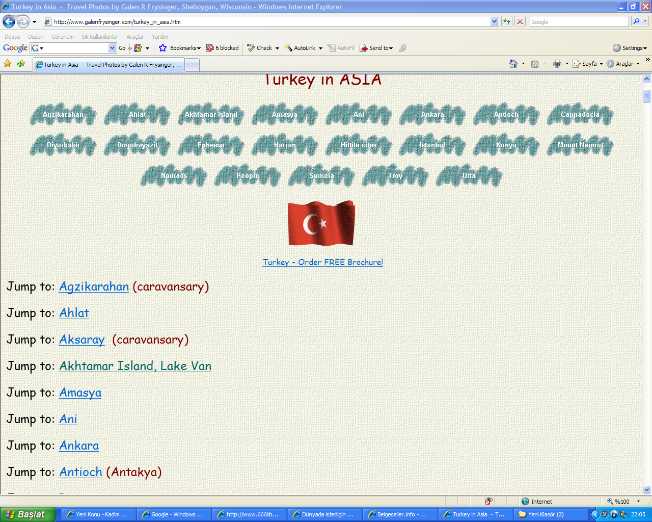This screenshot has height=522, width=652.
Task: Click the Ahlat brush-stroke button
Action: click(x=137, y=114)
